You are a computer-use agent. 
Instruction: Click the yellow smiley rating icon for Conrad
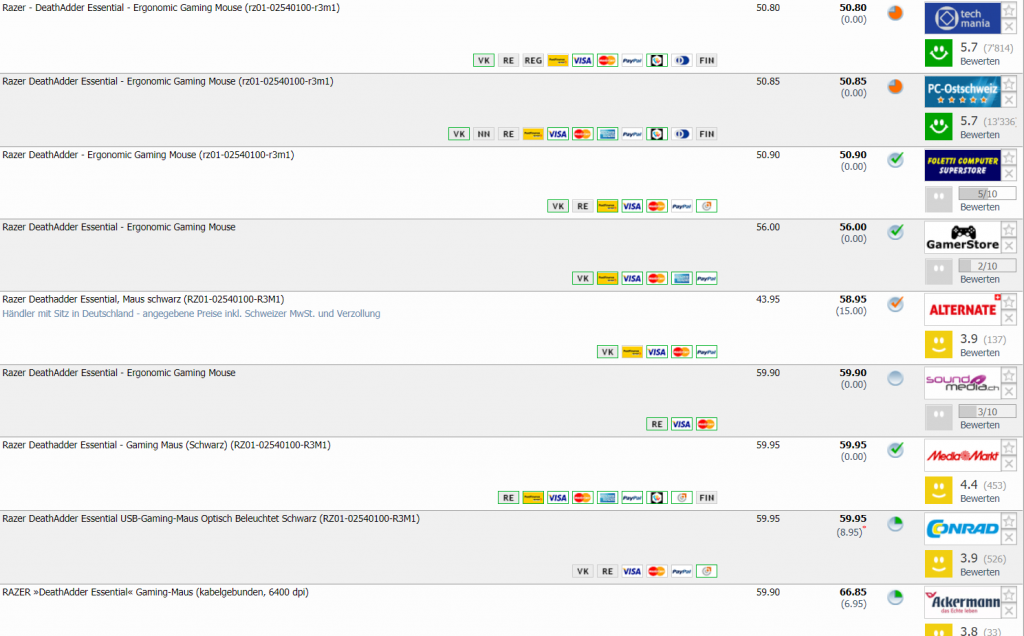(x=938, y=564)
